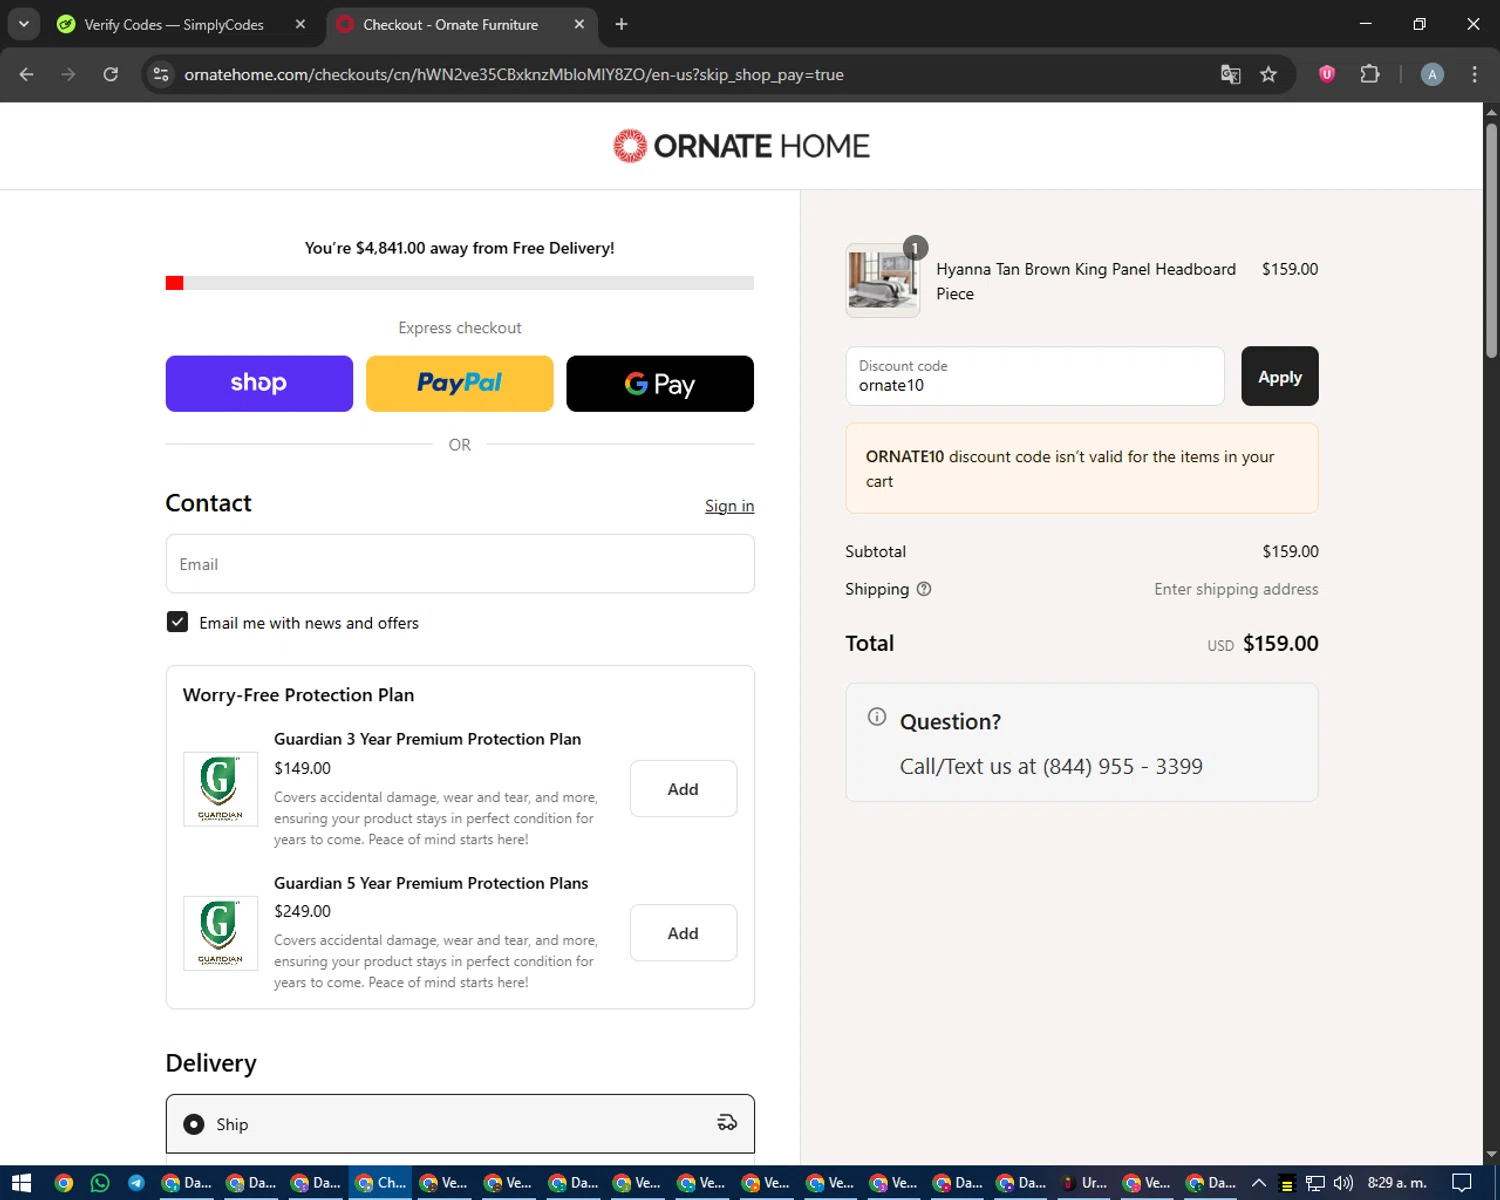Click the 'Worry-Free Protection Plan' heading
Screen dimensions: 1500x1200
pyautogui.click(x=298, y=695)
